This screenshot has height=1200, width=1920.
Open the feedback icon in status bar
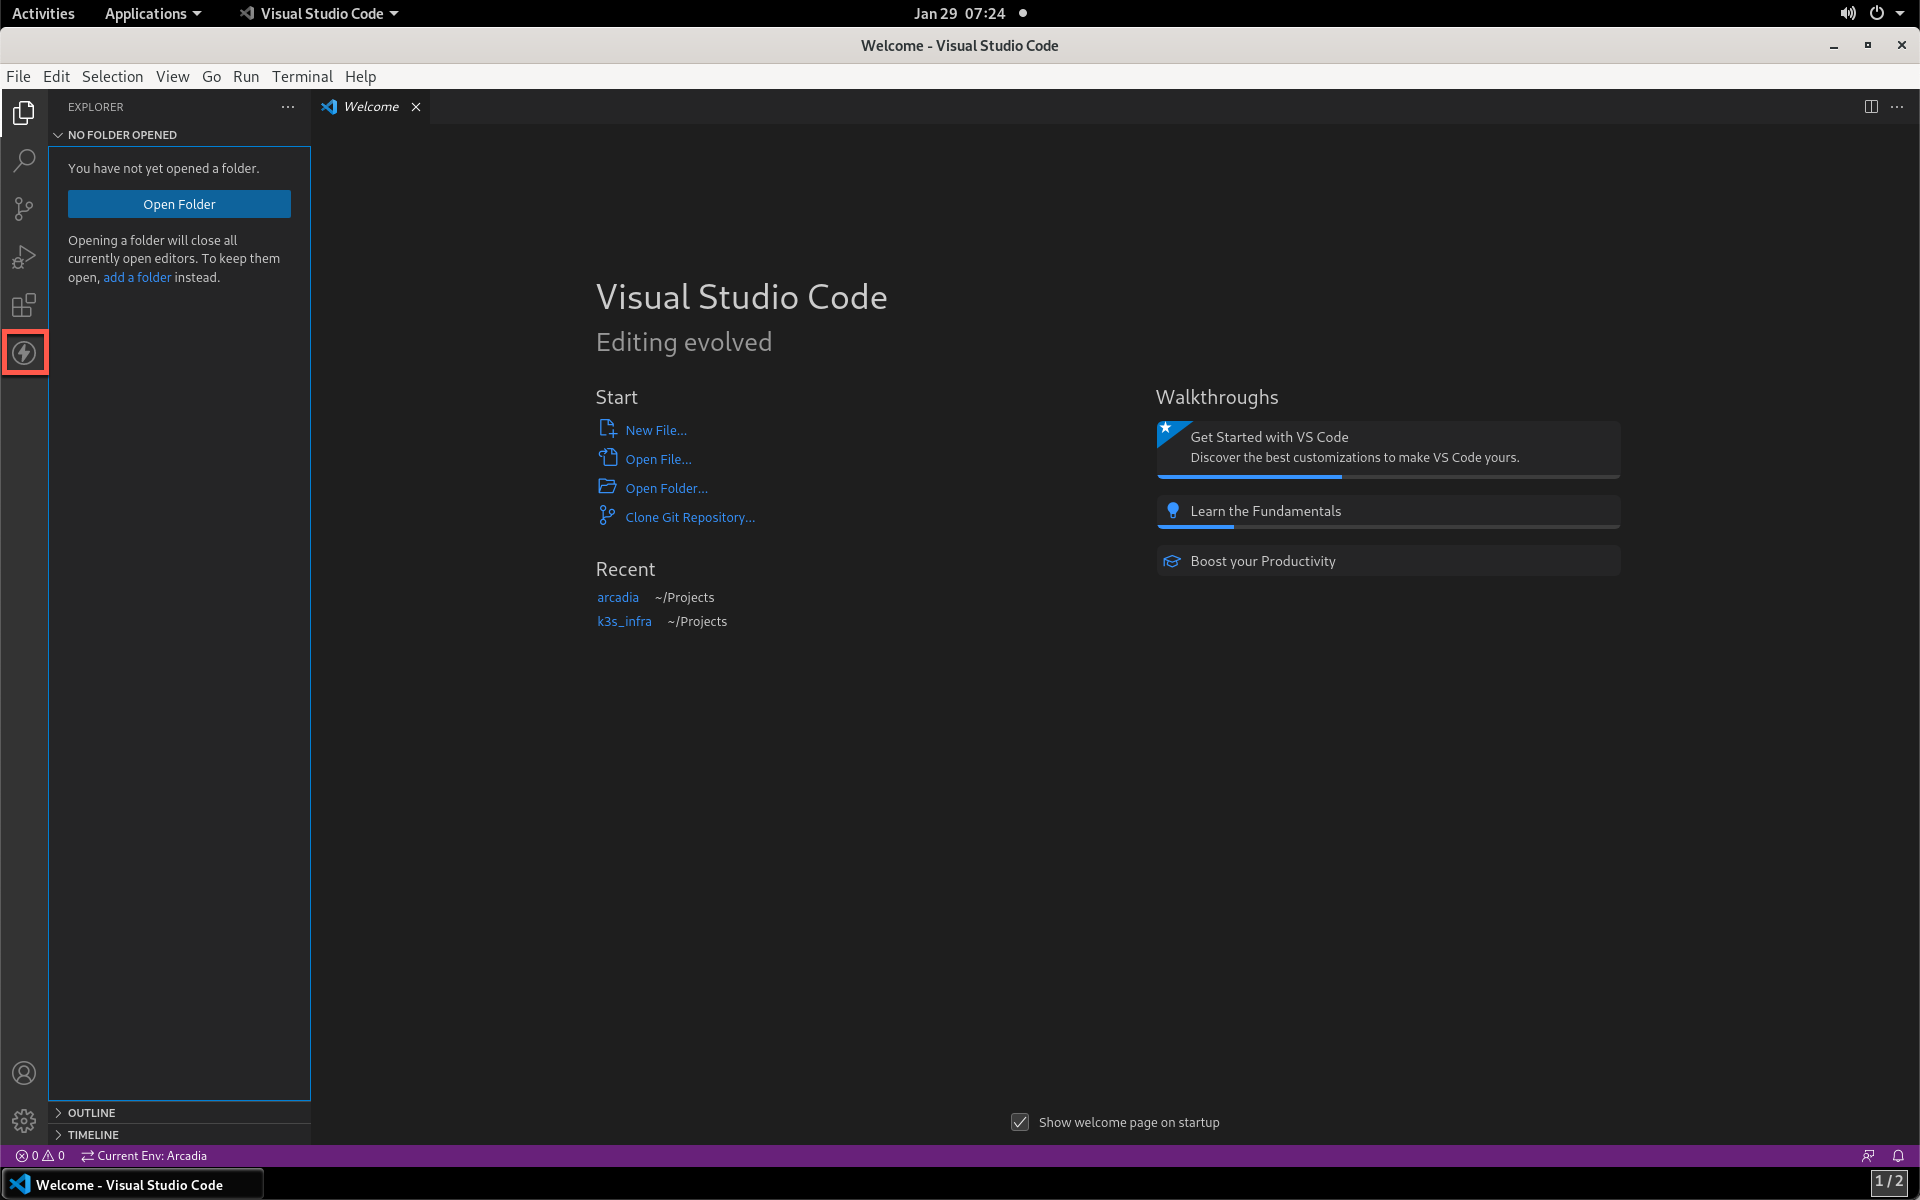tap(1868, 1156)
